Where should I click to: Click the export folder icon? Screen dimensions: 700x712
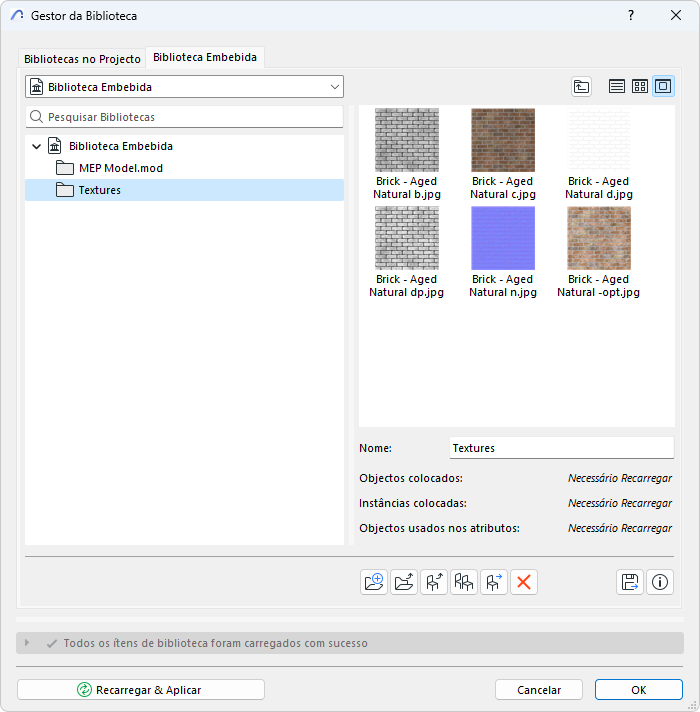(404, 582)
